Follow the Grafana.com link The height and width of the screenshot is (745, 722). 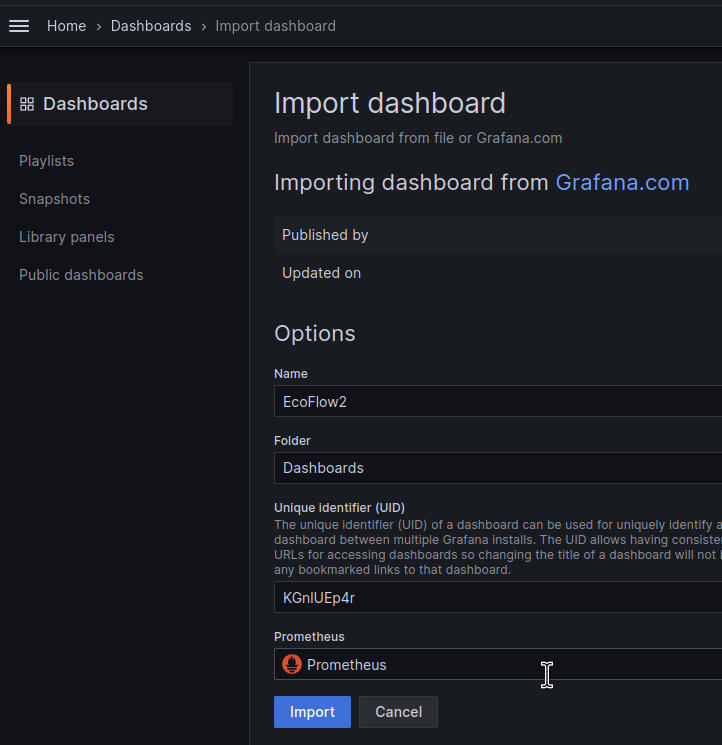point(622,182)
